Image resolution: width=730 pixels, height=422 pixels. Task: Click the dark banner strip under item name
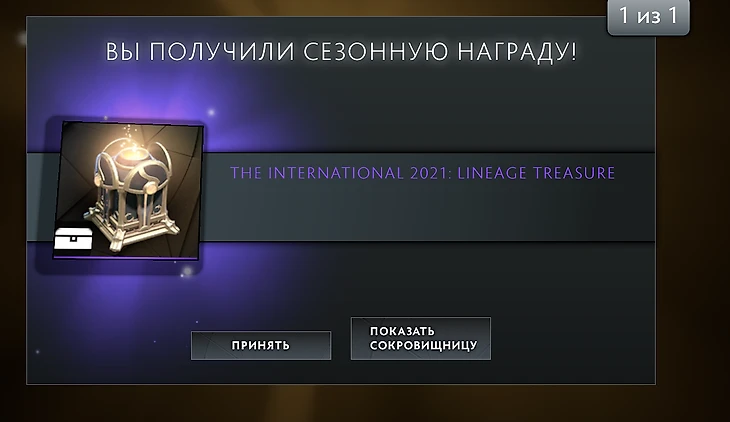tap(428, 212)
